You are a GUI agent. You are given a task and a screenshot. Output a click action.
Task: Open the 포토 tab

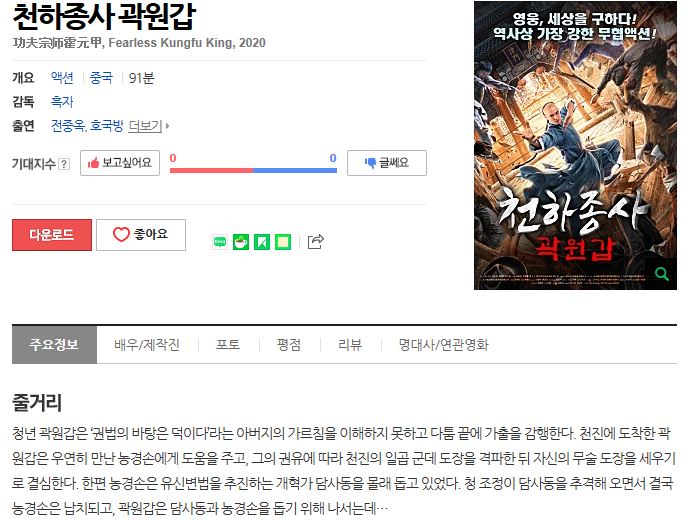(x=228, y=345)
